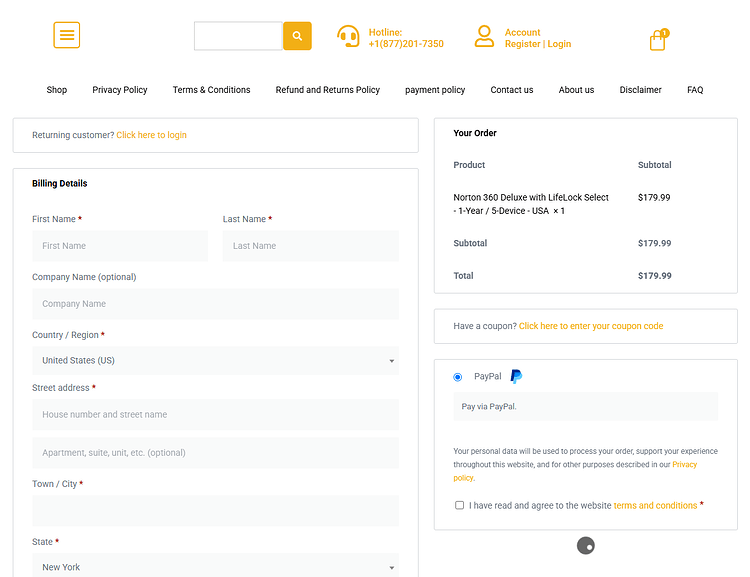The height and width of the screenshot is (577, 750).
Task: Open the About us menu item
Action: [x=576, y=90]
